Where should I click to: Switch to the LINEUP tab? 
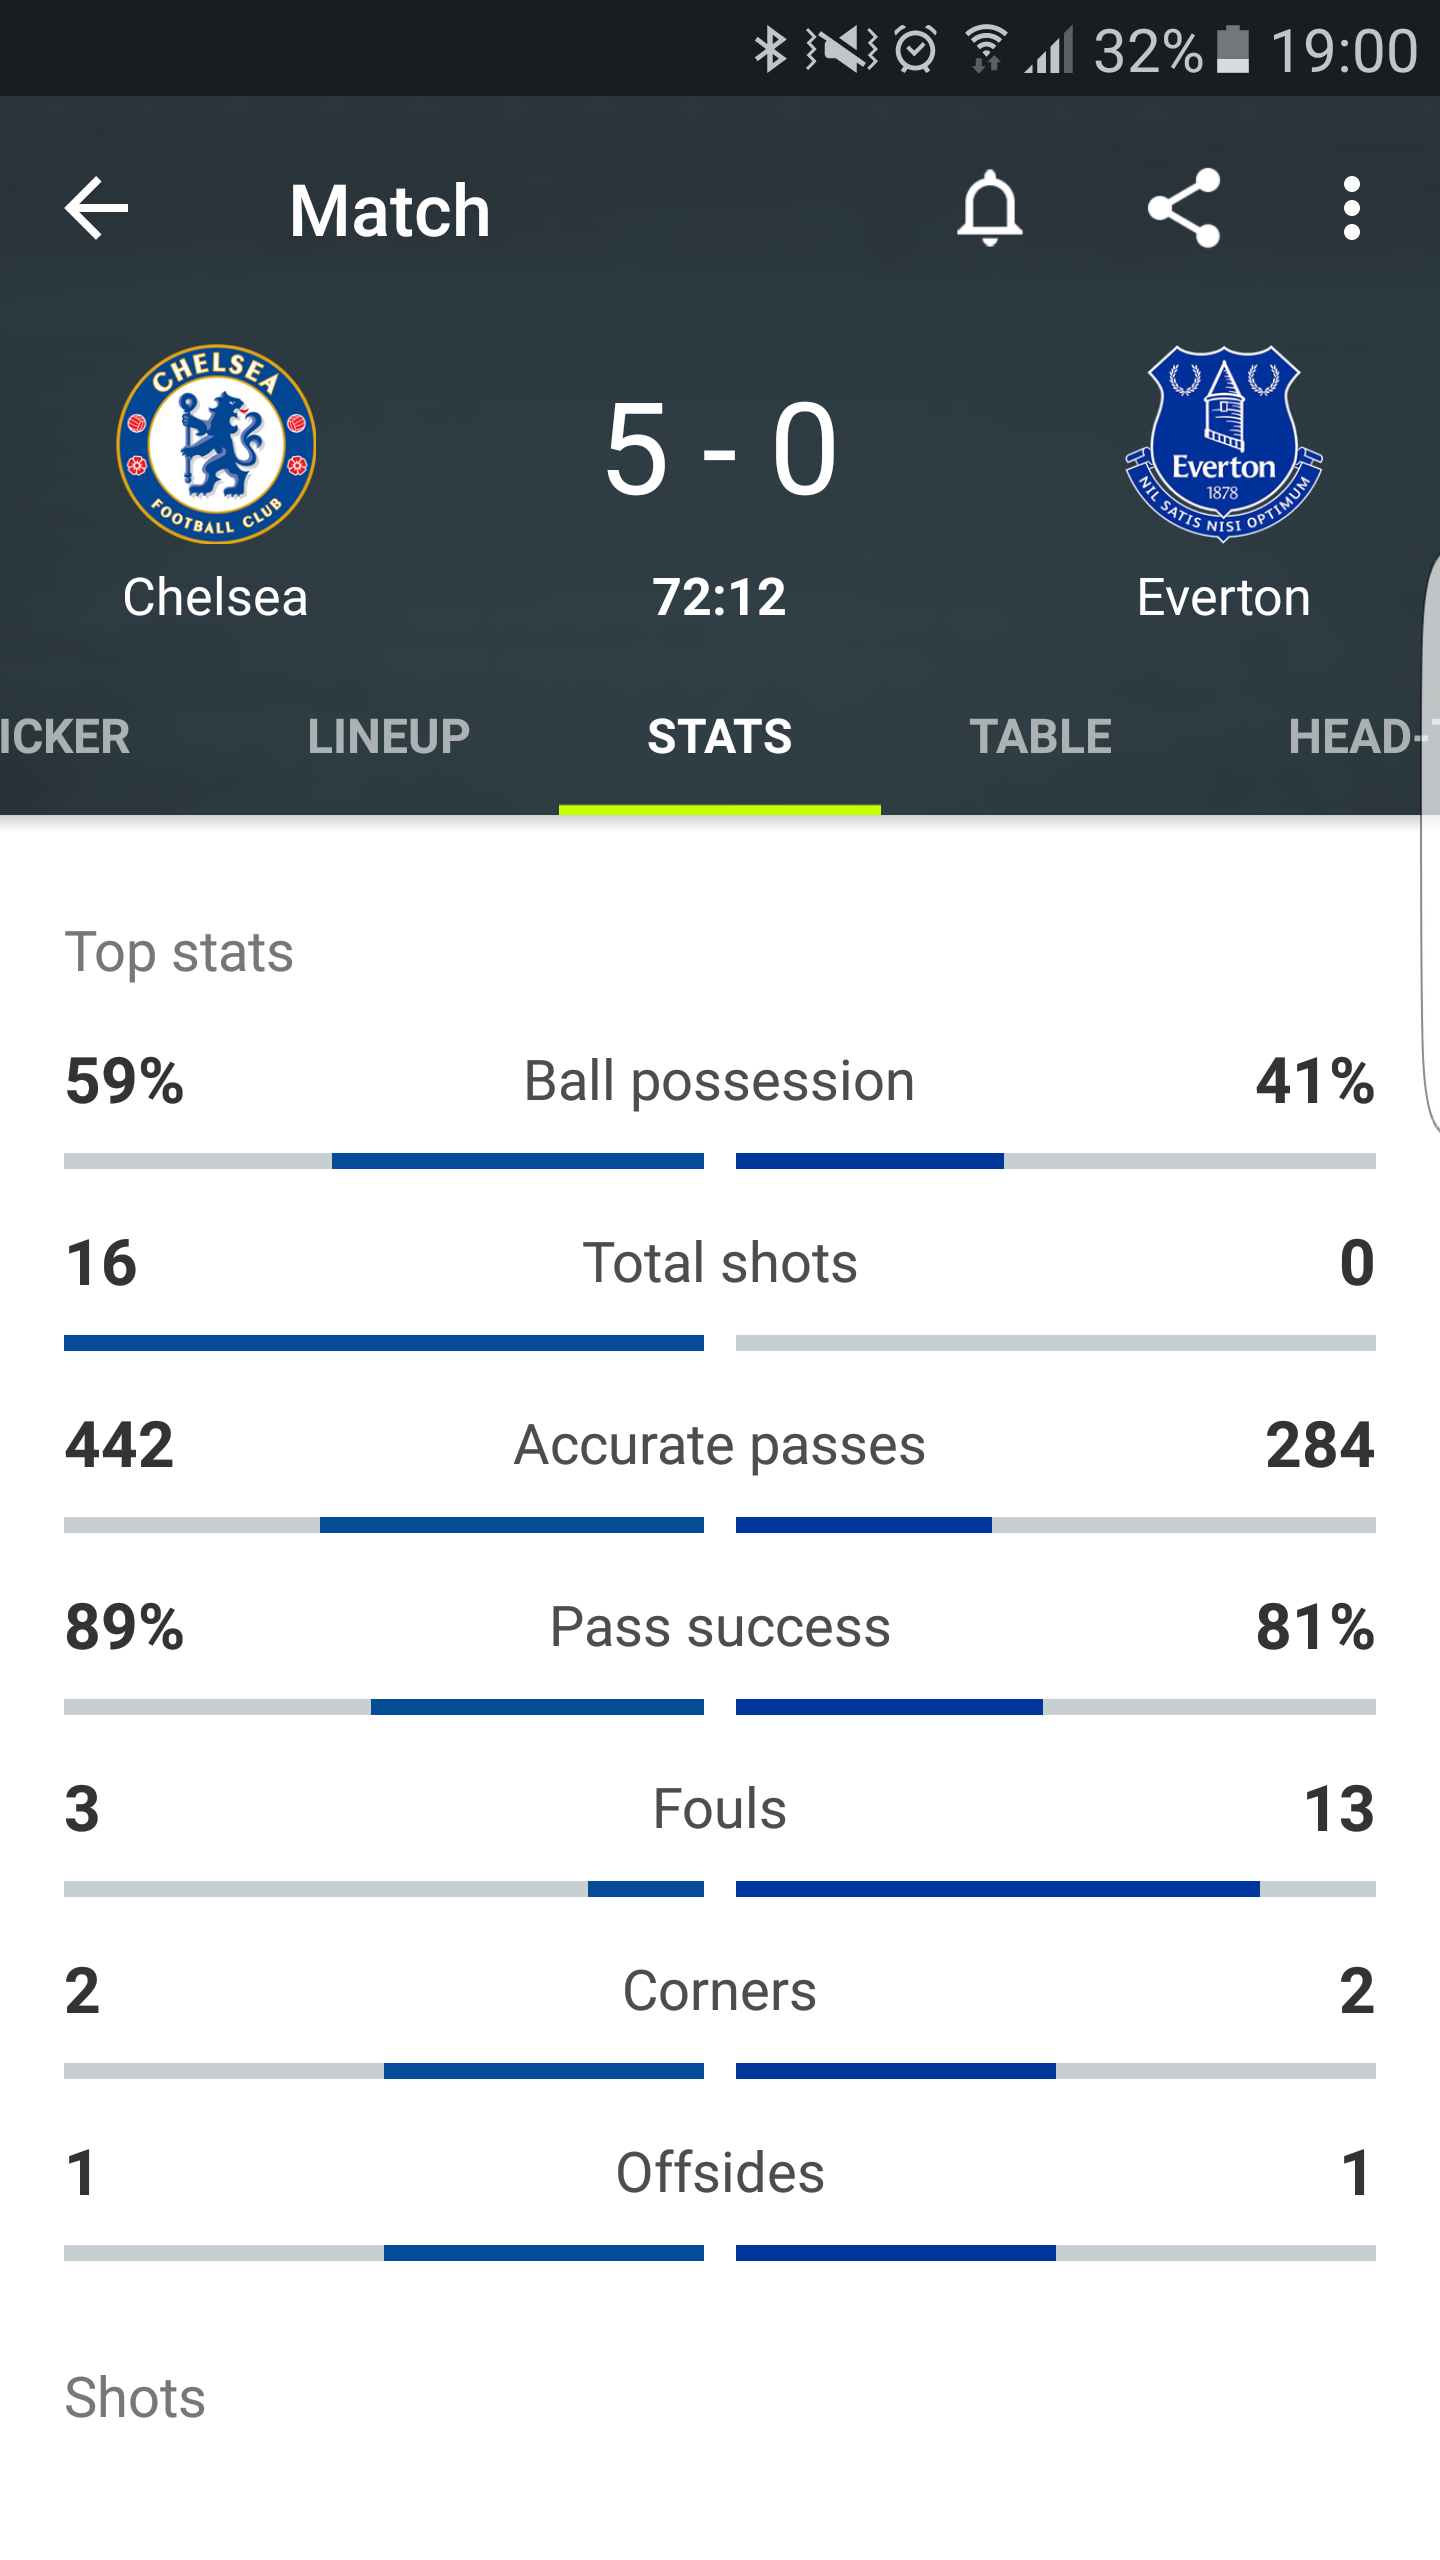(388, 737)
